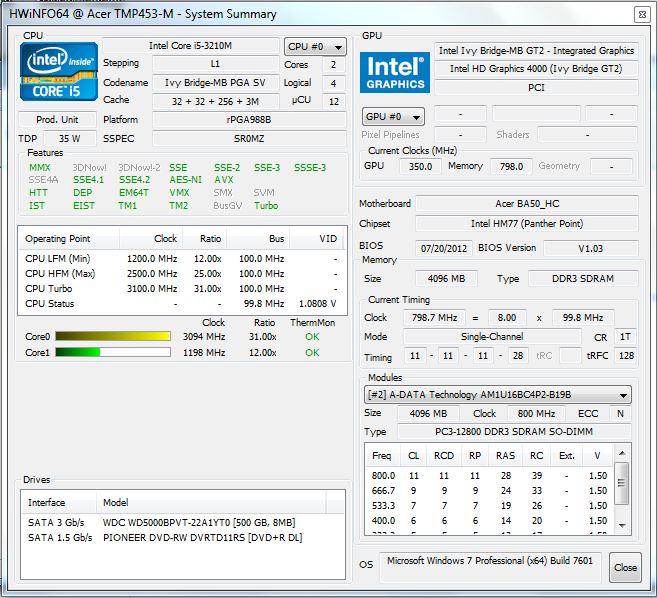The height and width of the screenshot is (598, 657).
Task: Click the Intel Core i5 logo
Action: 59,72
